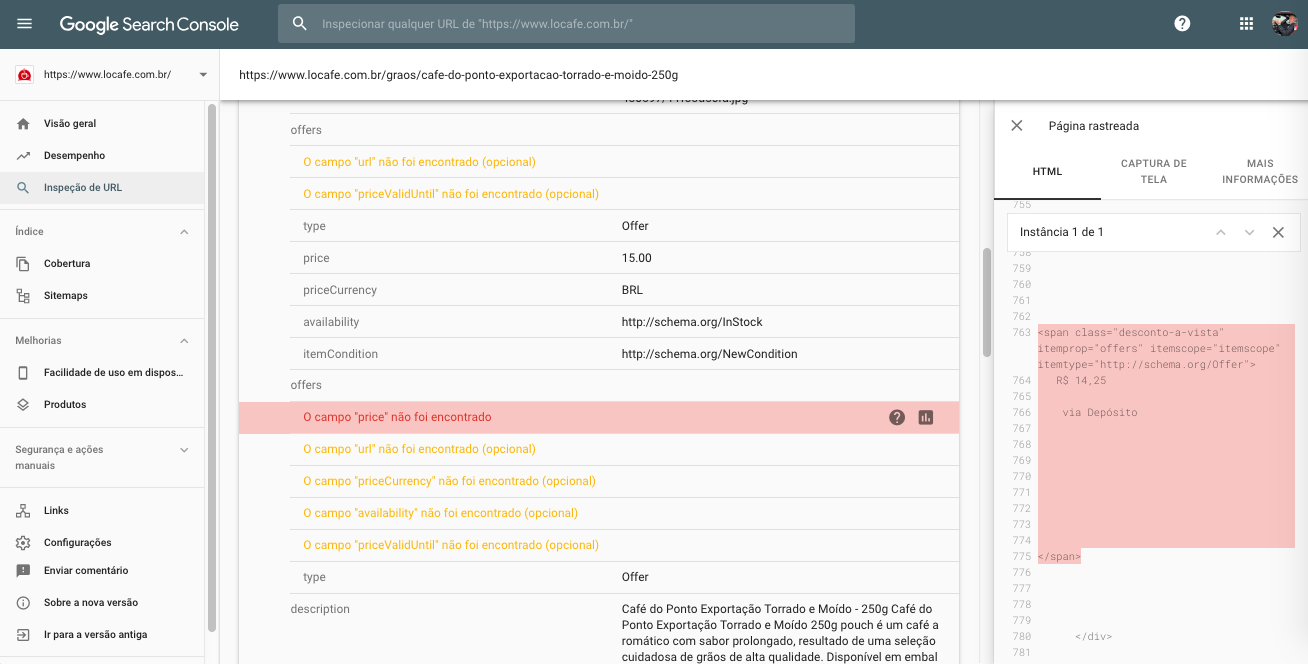
Task: Click the Enviar comentário feedback icon
Action: pyautogui.click(x=23, y=571)
